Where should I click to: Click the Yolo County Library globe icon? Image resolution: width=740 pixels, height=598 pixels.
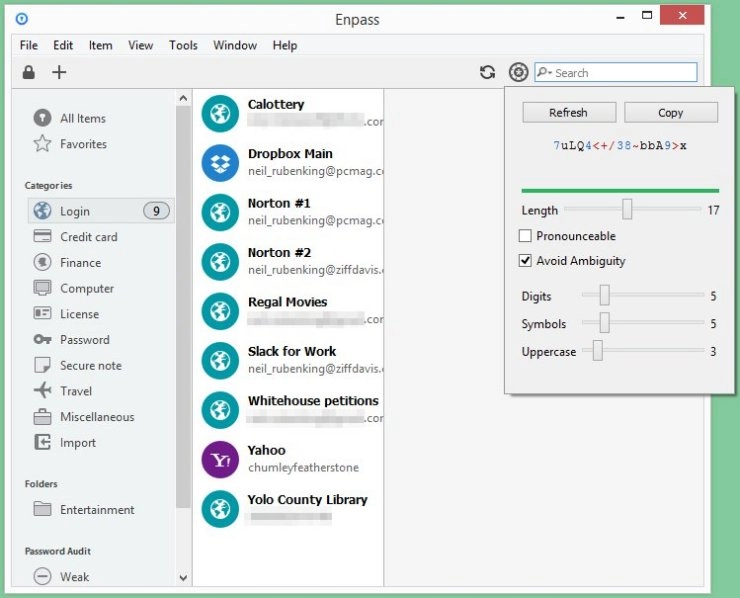pos(220,509)
